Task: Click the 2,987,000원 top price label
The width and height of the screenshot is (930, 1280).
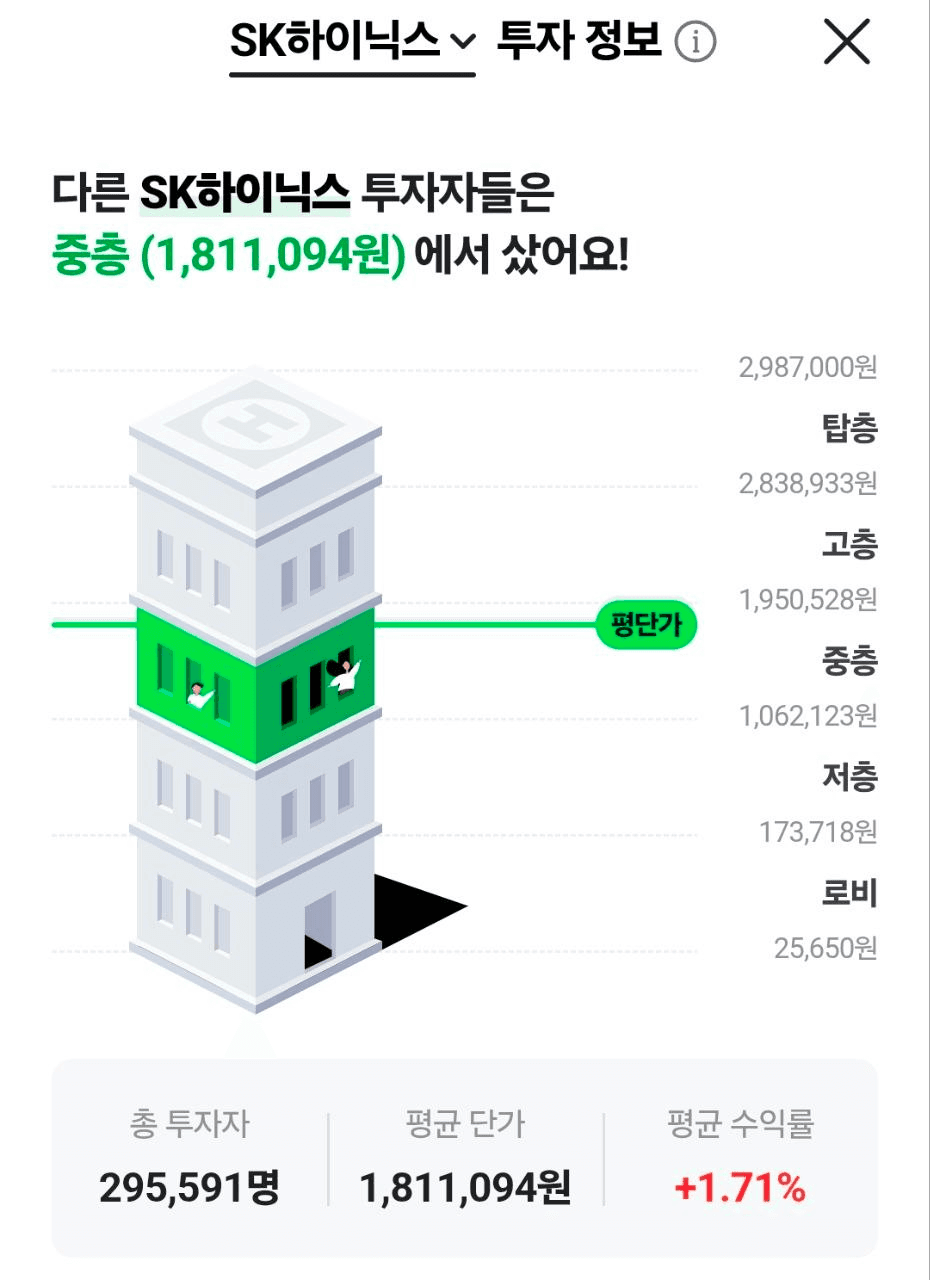Action: (x=808, y=367)
